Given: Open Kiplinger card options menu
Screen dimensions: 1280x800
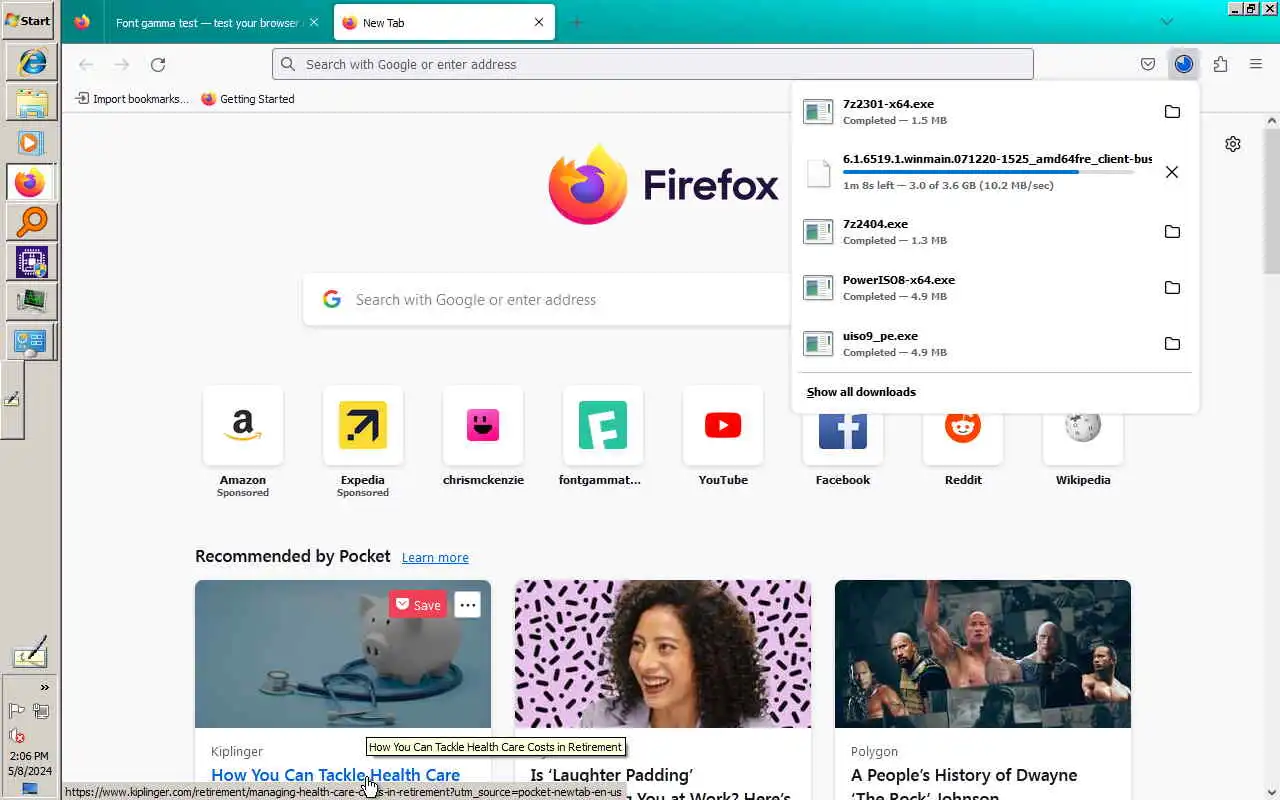Looking at the screenshot, I should click(x=467, y=604).
